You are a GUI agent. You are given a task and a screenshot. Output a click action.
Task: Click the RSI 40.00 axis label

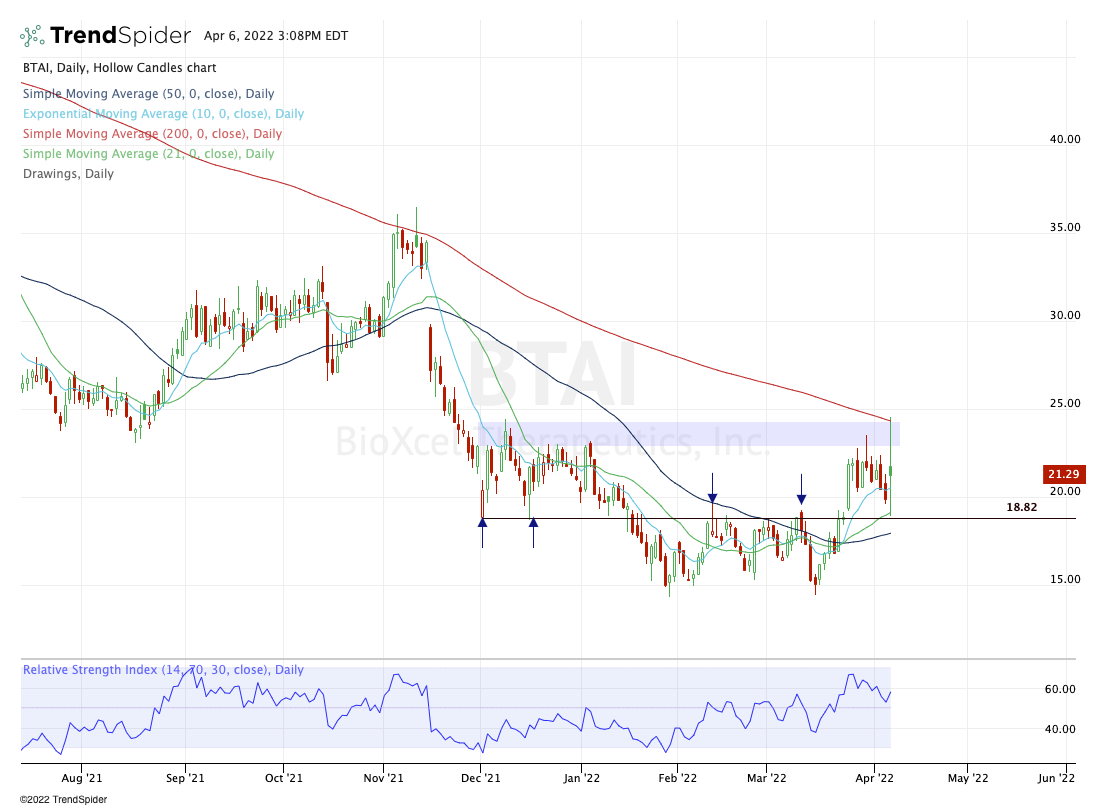point(1059,729)
